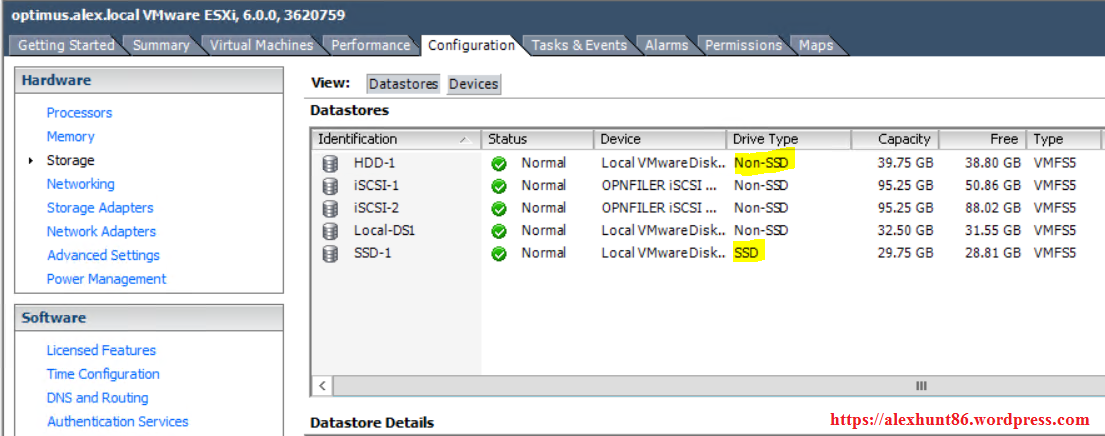This screenshot has height=436, width=1105.
Task: Open the Permissions tab
Action: pyautogui.click(x=743, y=45)
